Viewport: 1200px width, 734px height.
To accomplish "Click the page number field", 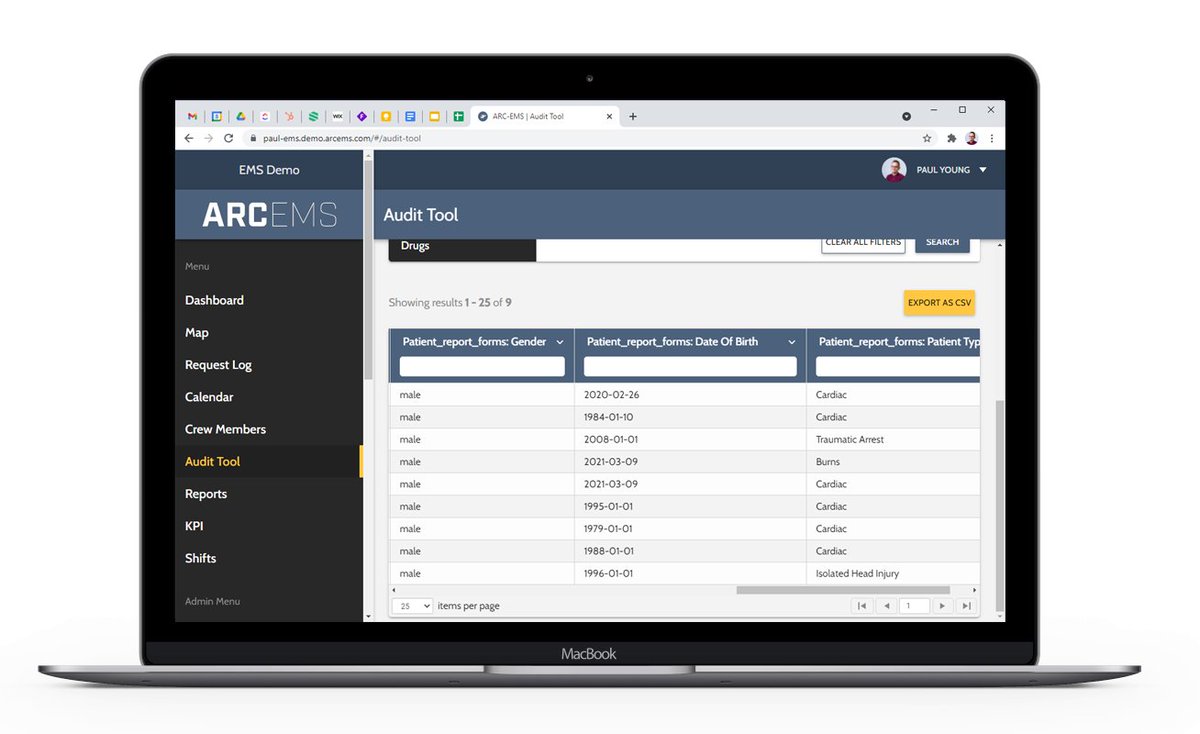I will (915, 606).
